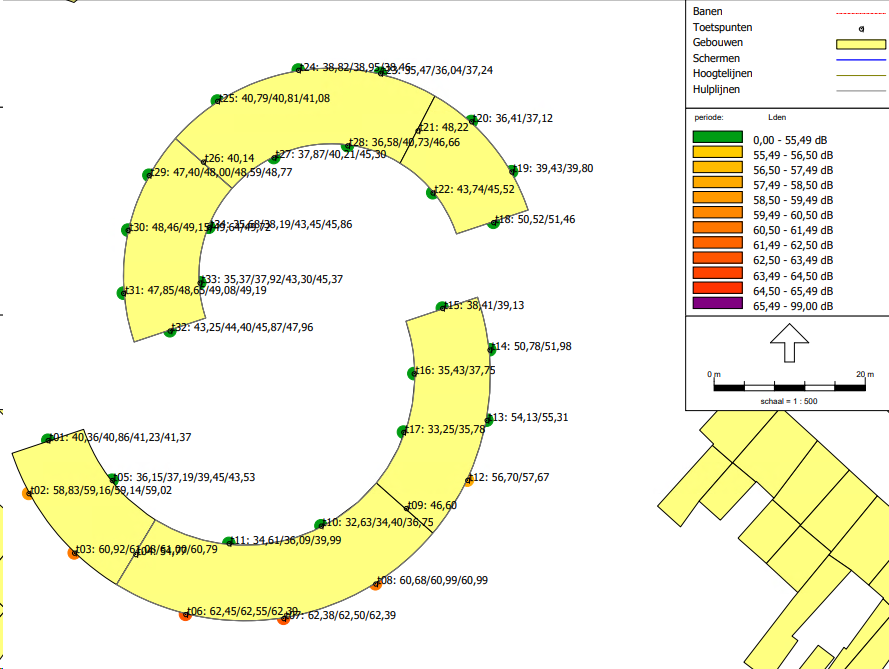Click the label t33: 35,37/37,92/43,30/45,37
This screenshot has height=669, width=889.
pyautogui.click(x=273, y=280)
